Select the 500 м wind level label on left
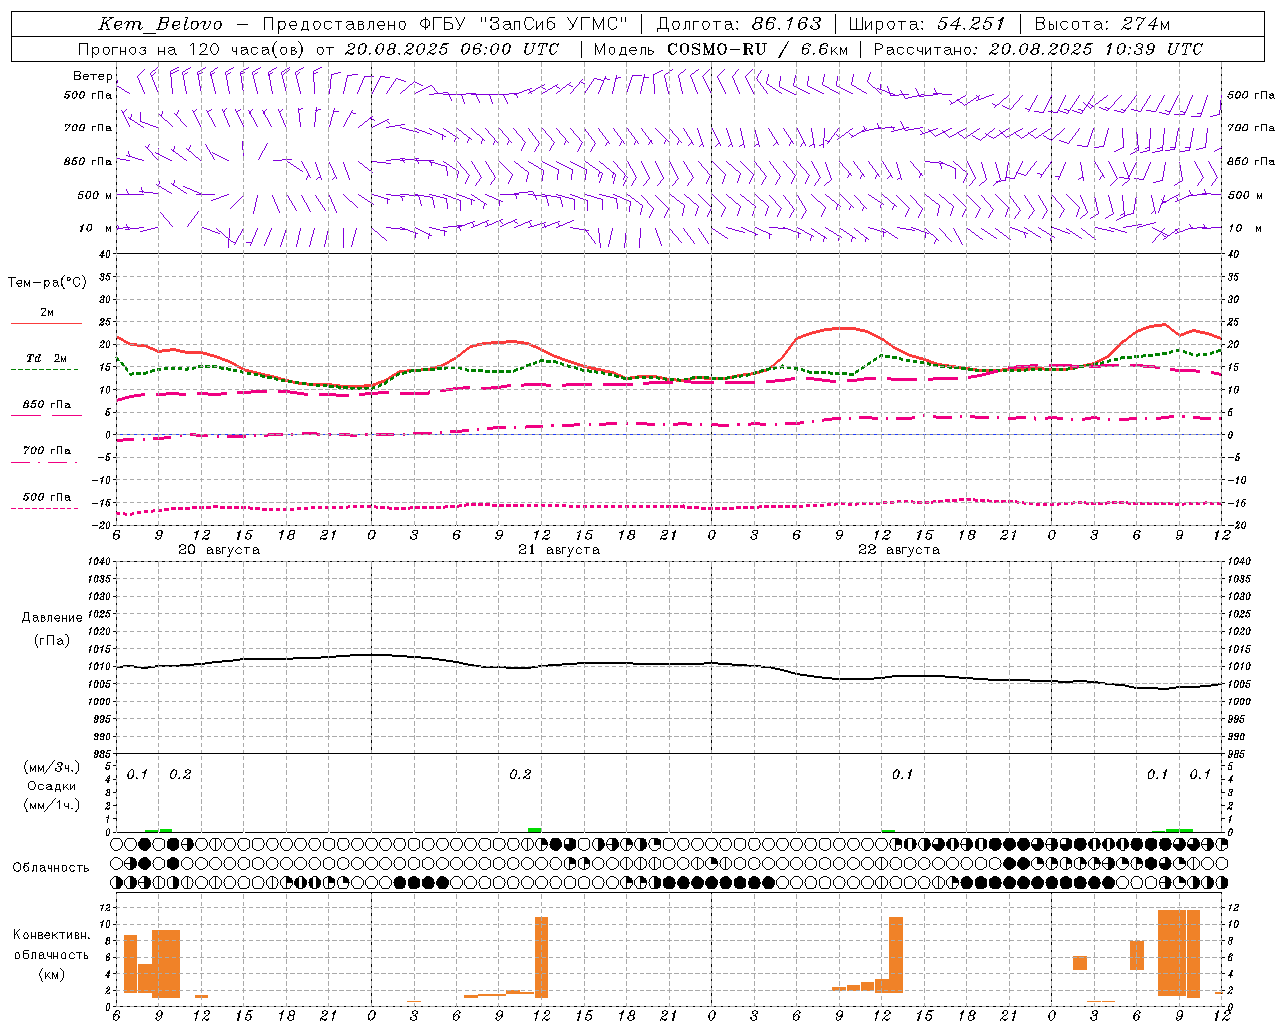 (x=95, y=195)
